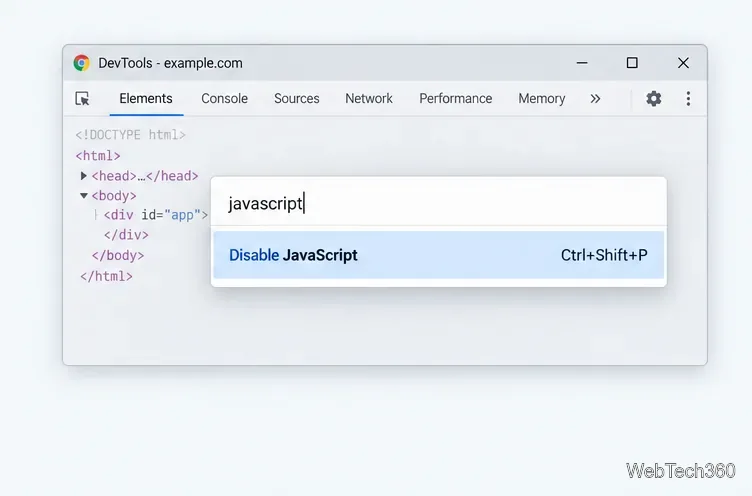Image resolution: width=752 pixels, height=496 pixels.
Task: Select the div id="app" node
Action: pos(156,215)
